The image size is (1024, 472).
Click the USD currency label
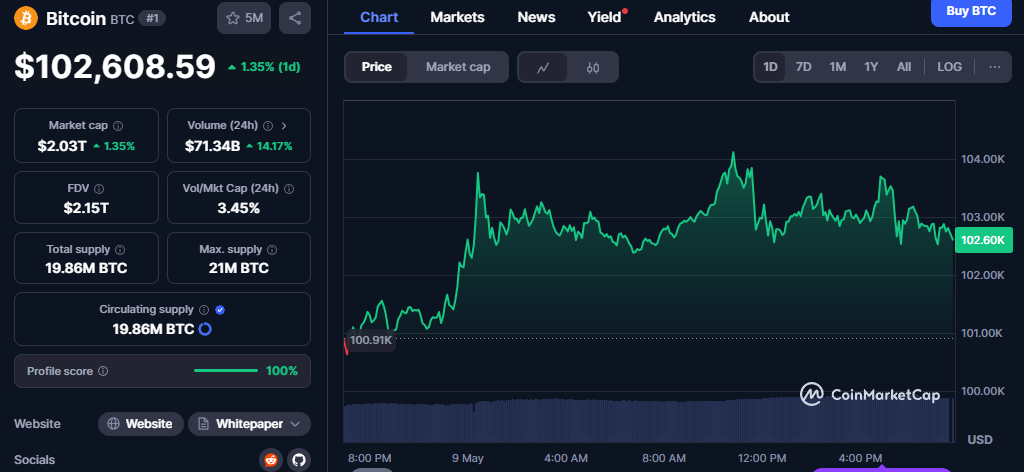click(980, 439)
